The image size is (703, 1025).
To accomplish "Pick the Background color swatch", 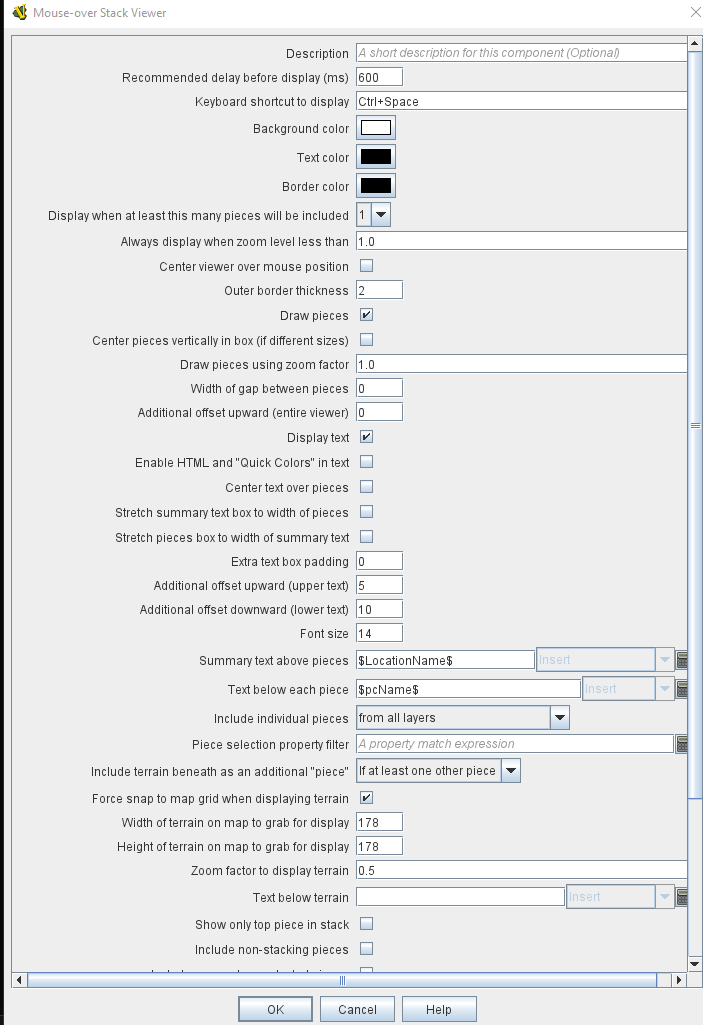I will click(x=376, y=127).
